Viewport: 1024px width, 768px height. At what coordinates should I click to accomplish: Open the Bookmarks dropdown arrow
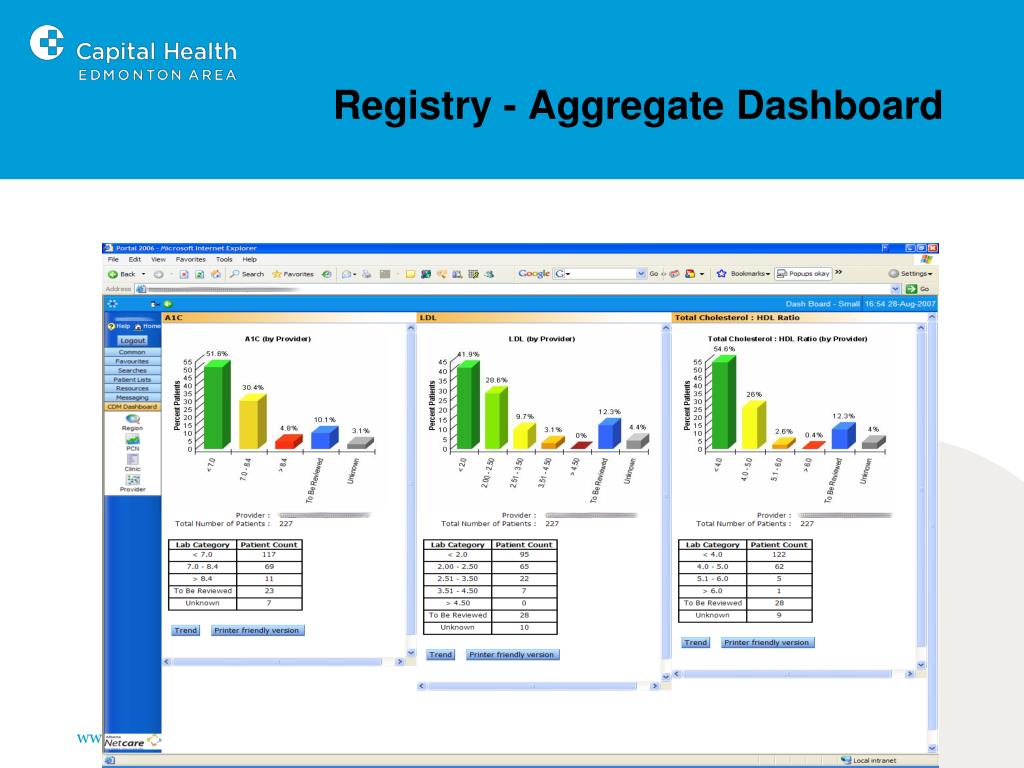[768, 274]
